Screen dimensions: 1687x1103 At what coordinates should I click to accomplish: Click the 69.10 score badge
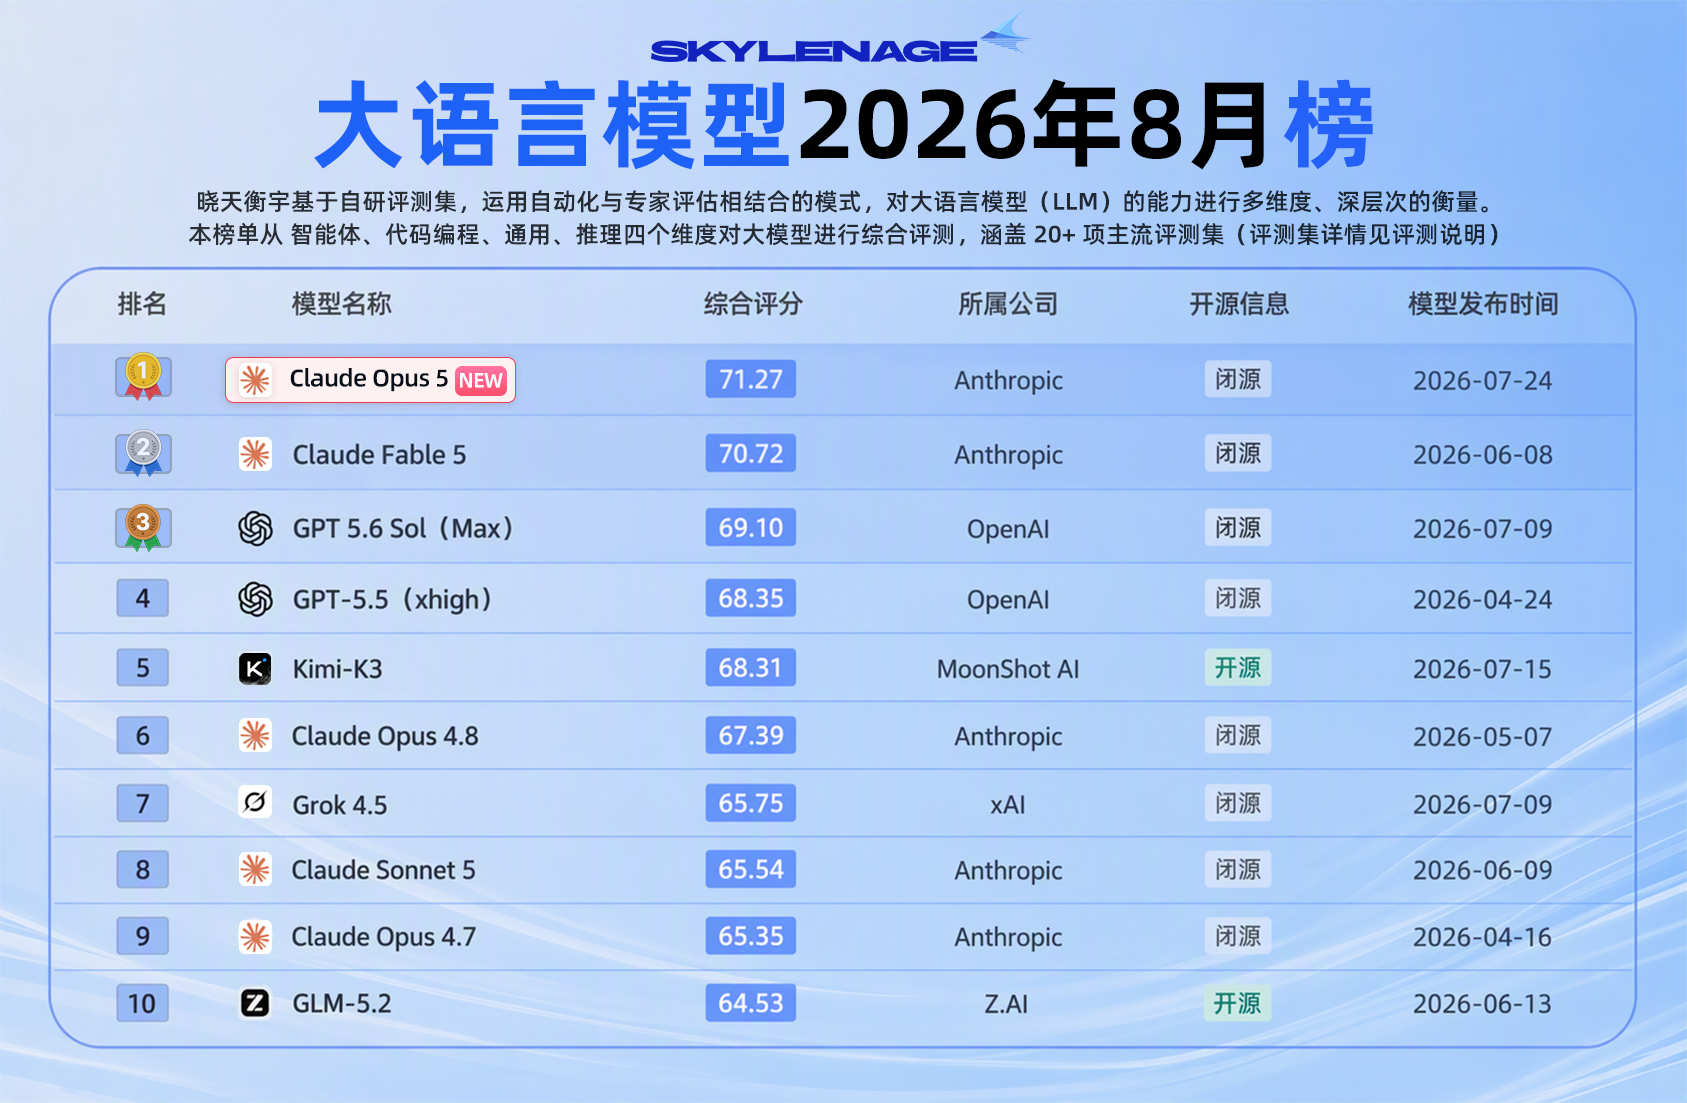tap(751, 527)
